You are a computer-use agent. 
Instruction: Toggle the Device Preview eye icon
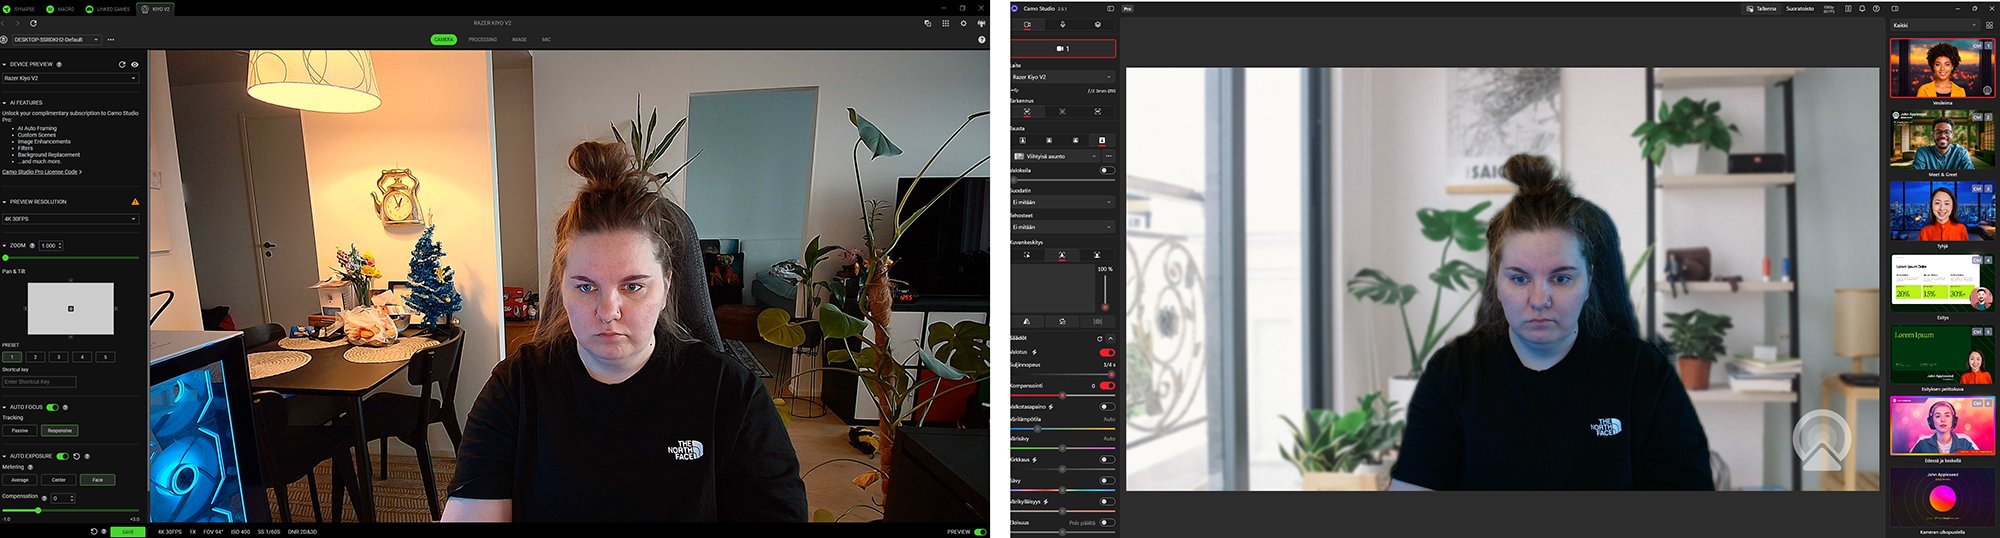[x=135, y=64]
